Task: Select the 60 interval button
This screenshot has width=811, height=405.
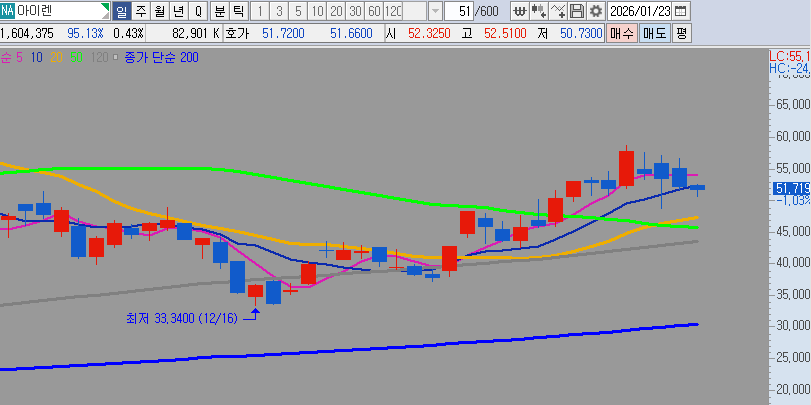Action: pos(374,10)
